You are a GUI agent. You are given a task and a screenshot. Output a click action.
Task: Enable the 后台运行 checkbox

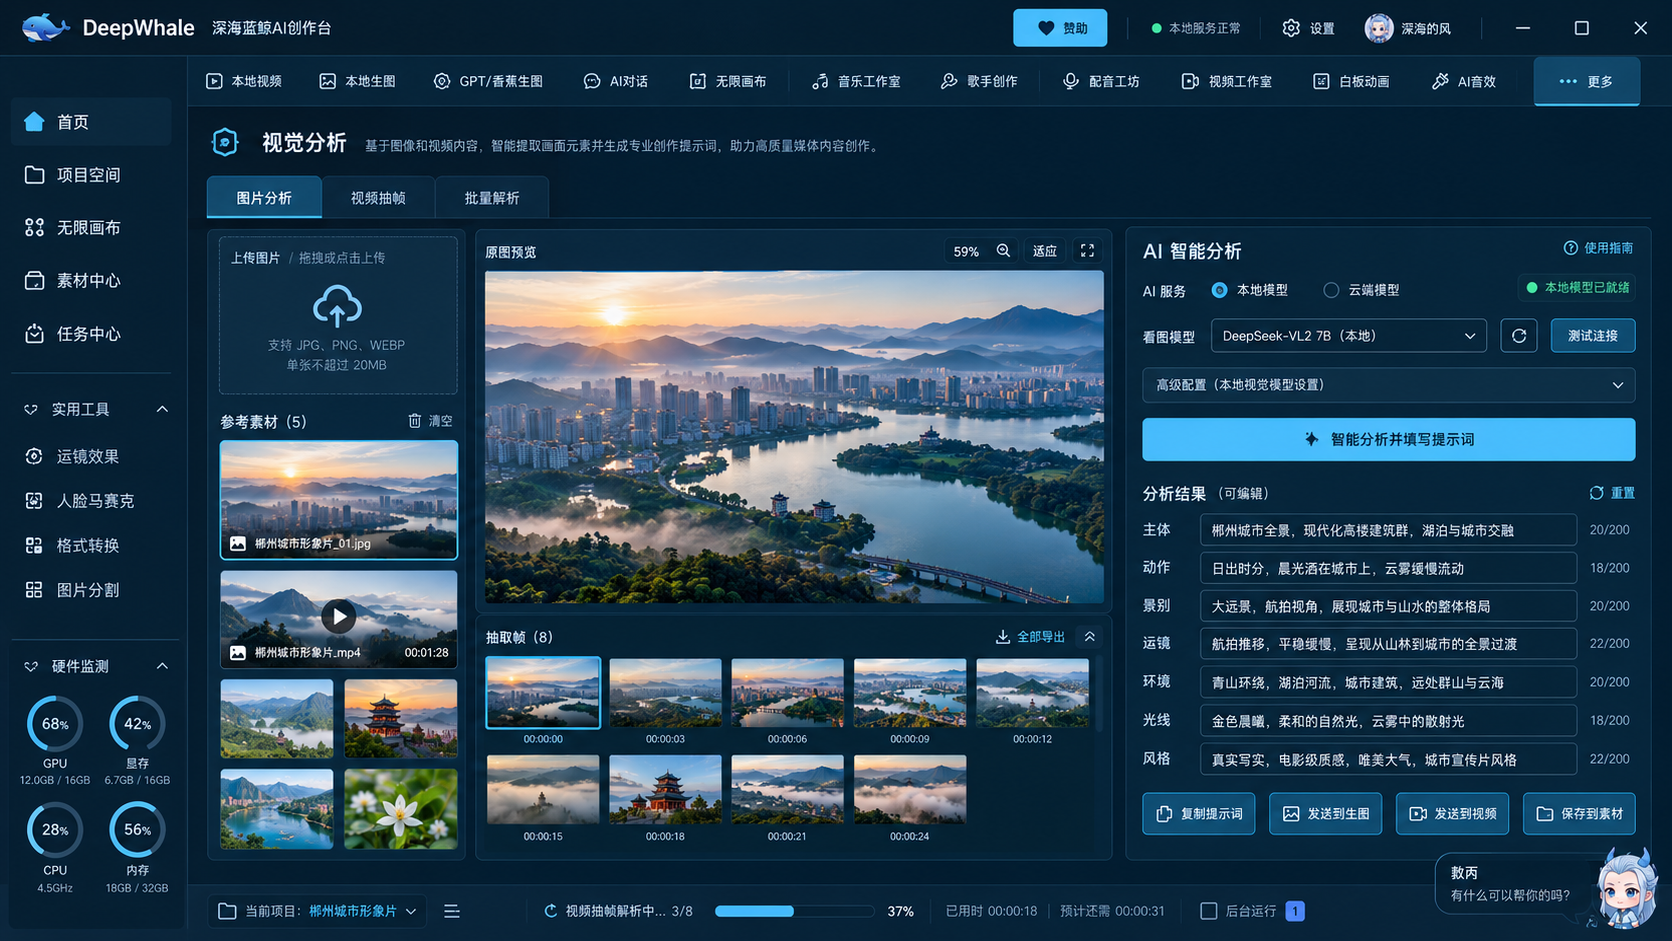1208,911
